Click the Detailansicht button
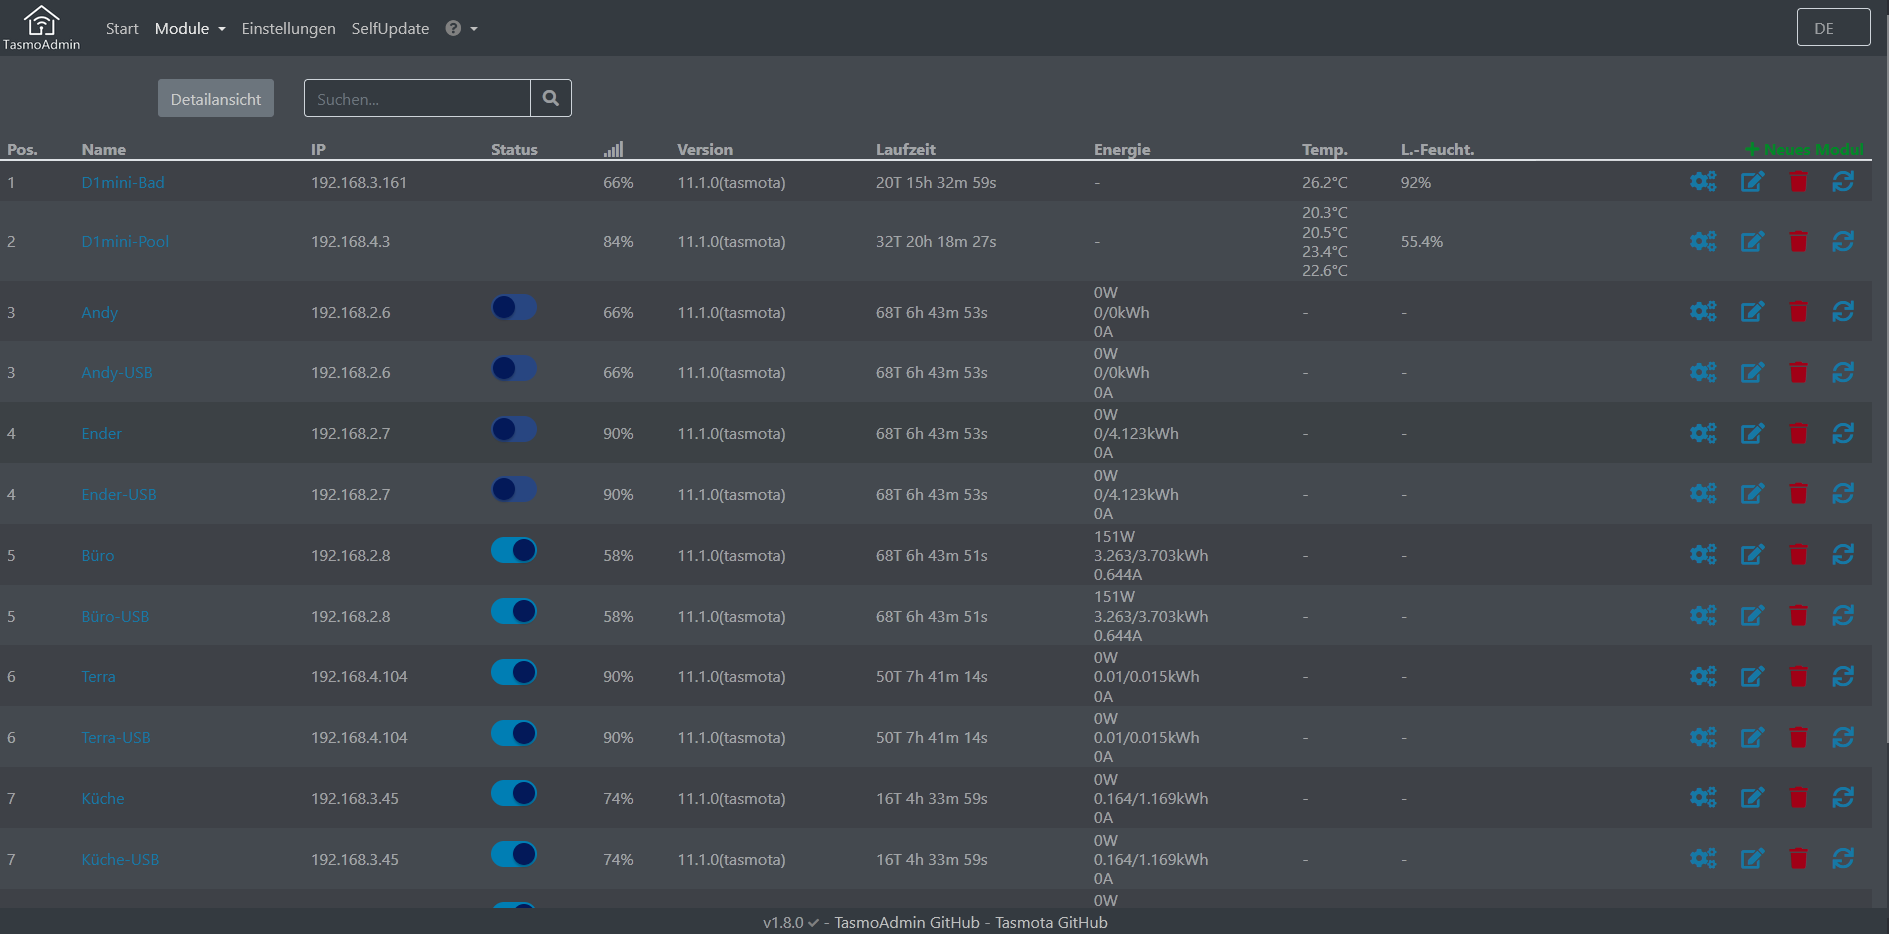 [x=216, y=98]
